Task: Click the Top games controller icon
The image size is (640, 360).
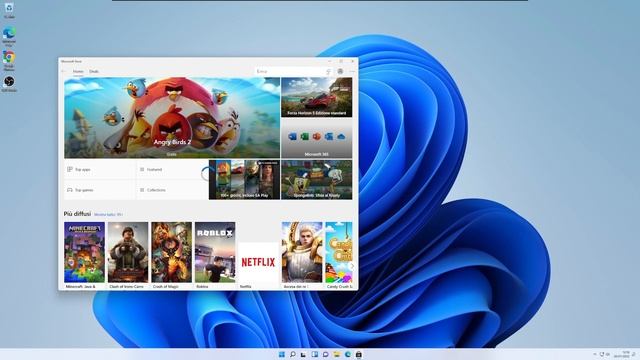Action: pos(70,190)
